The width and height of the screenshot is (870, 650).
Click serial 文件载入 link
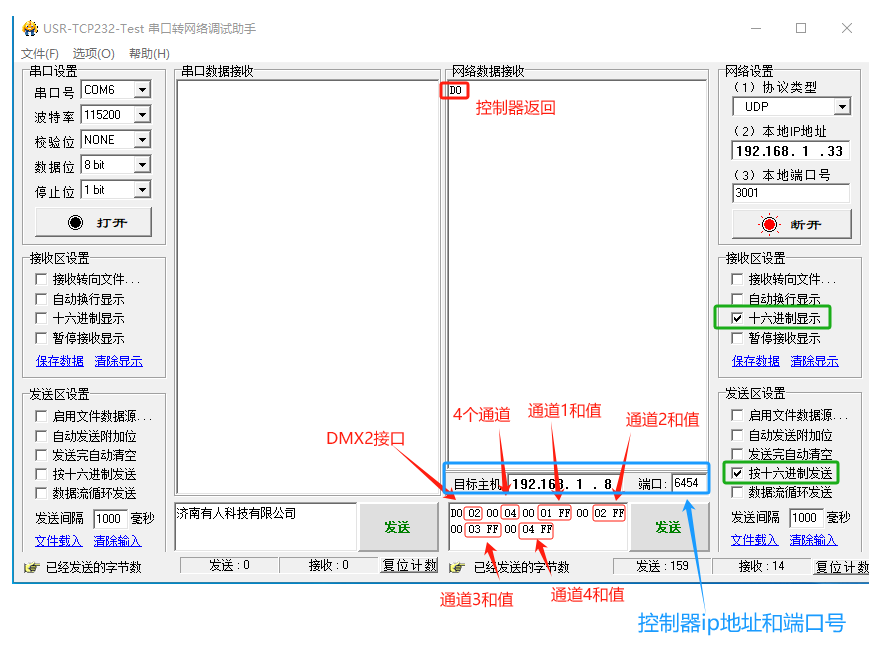pyautogui.click(x=58, y=540)
